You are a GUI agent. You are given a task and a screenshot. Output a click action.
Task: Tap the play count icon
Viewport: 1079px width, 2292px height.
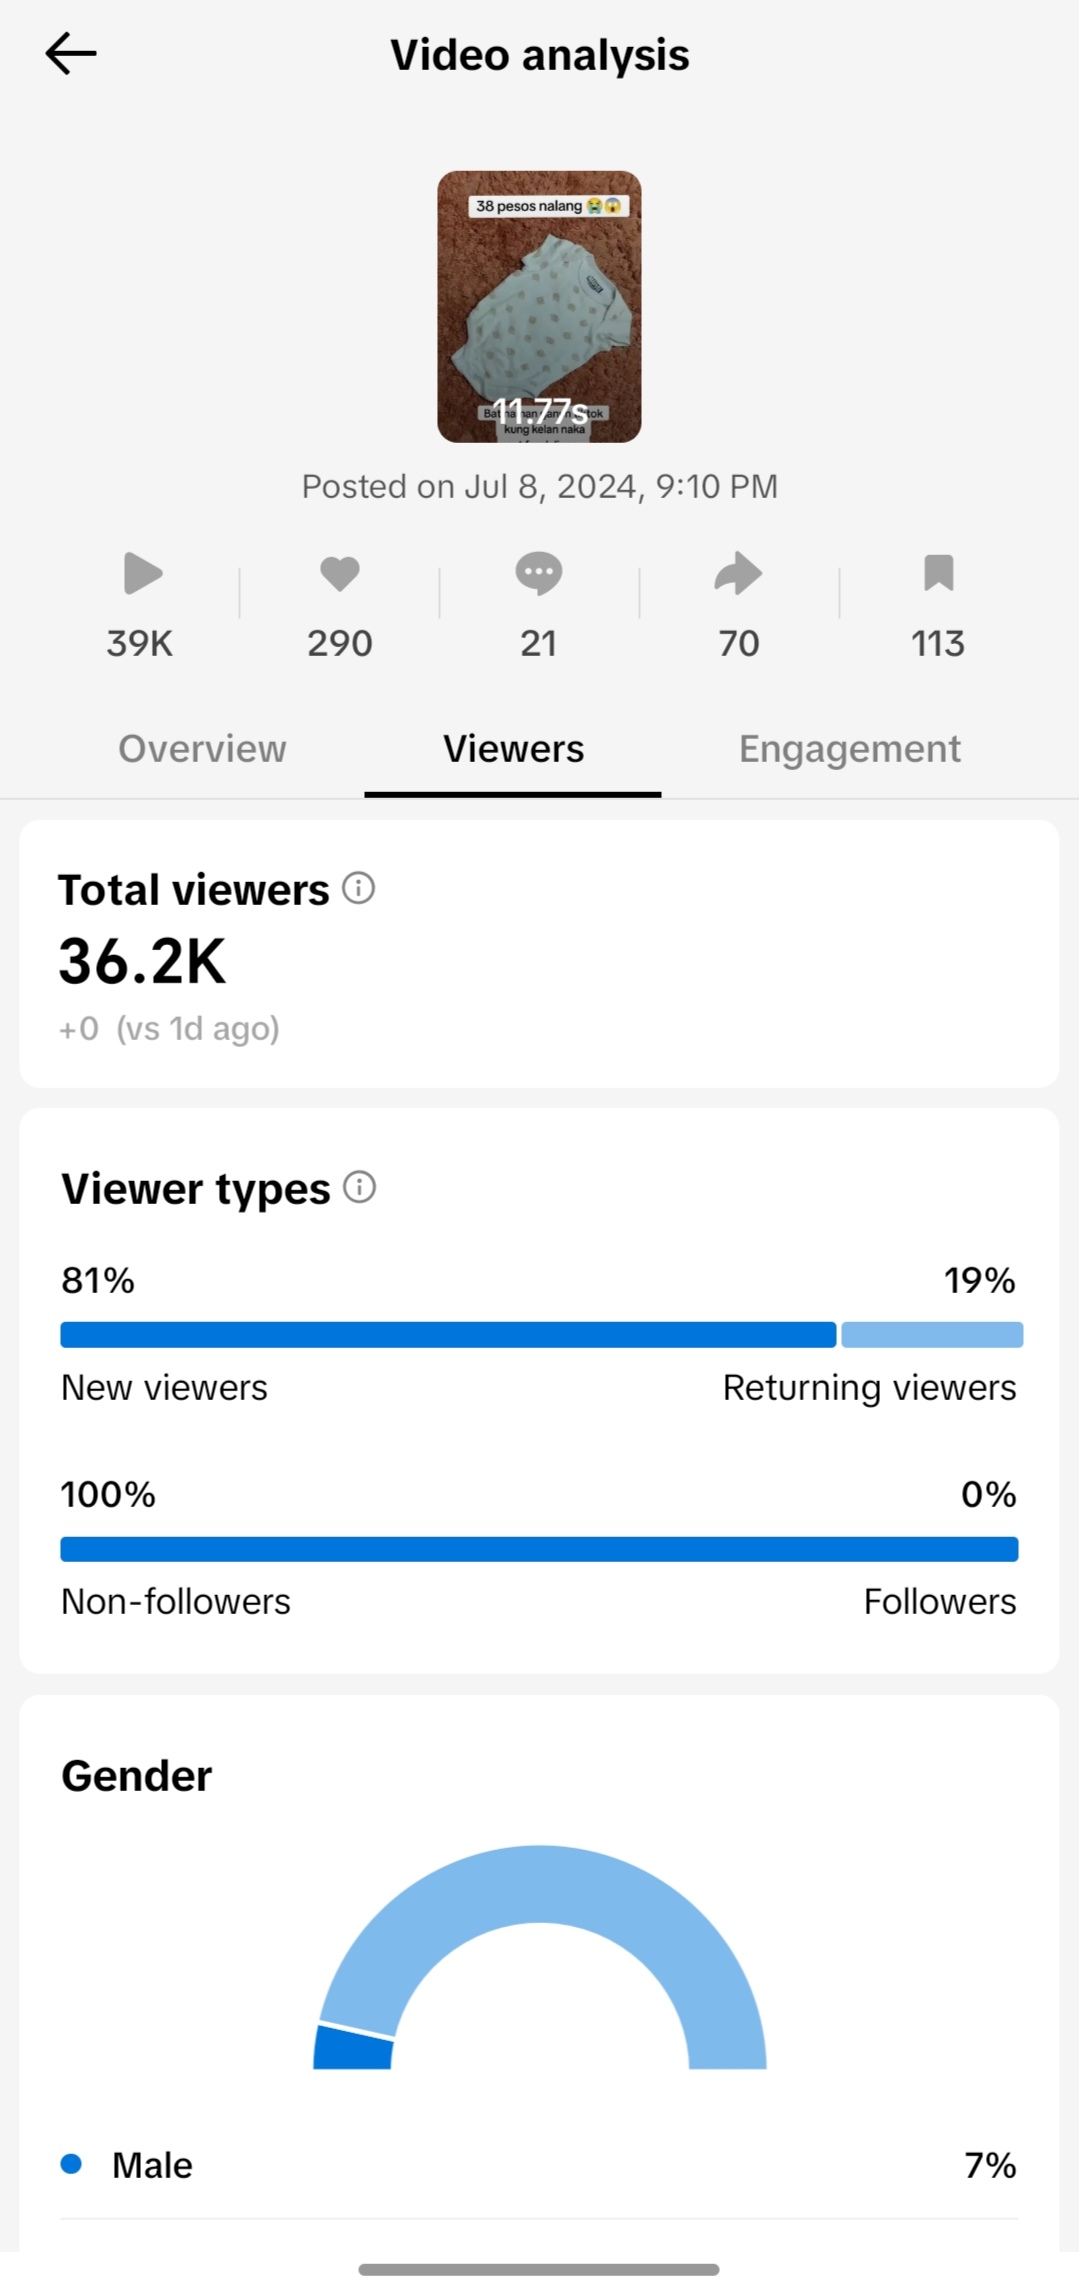142,574
